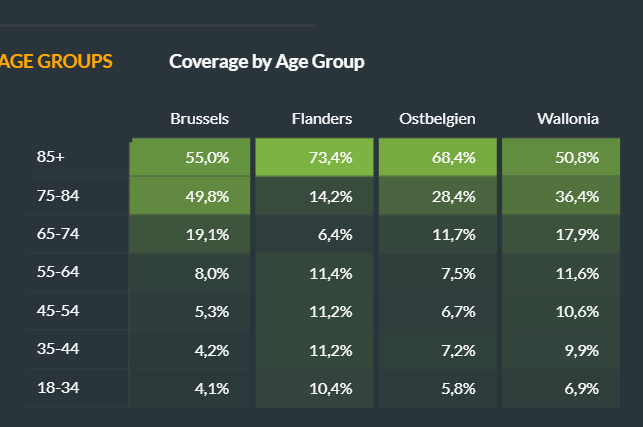Click the Ostbelgien column header
The image size is (643, 427).
tap(437, 119)
